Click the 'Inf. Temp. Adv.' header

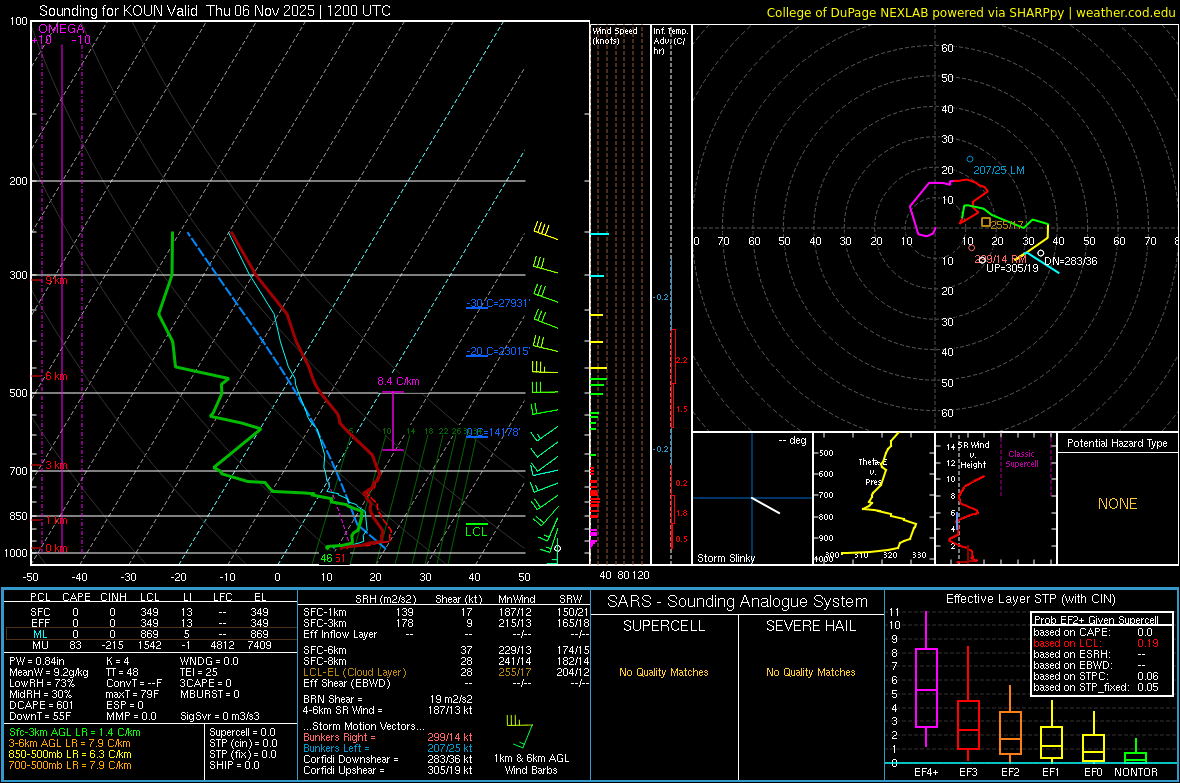(670, 41)
